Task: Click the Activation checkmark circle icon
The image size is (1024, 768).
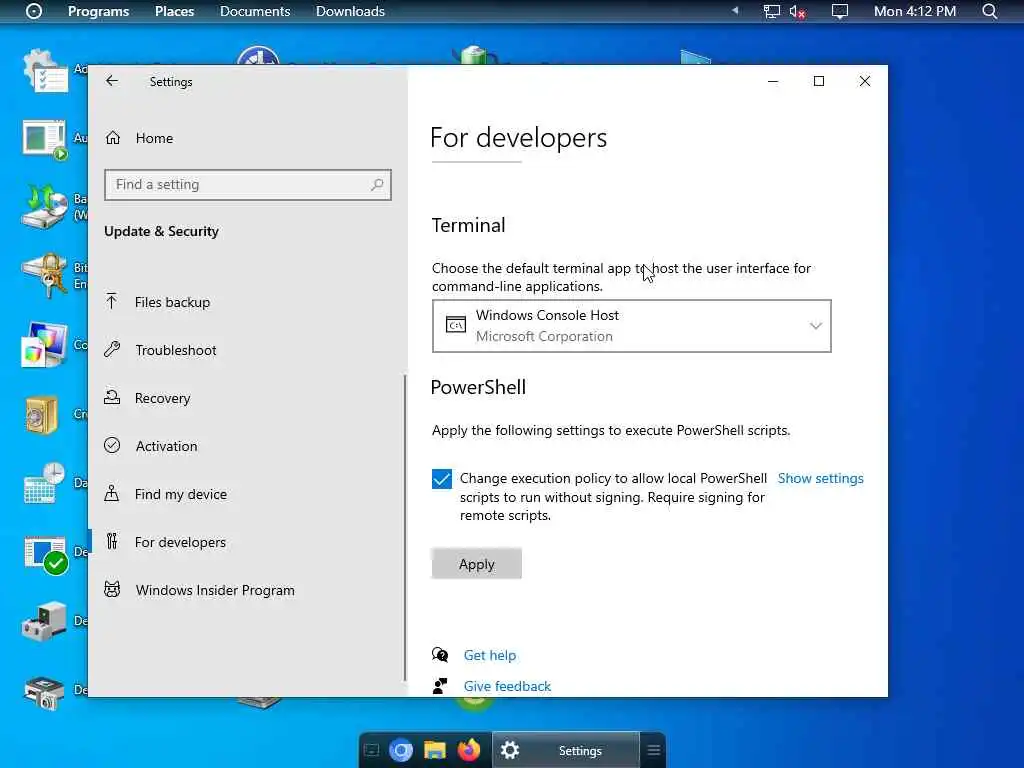Action: (x=112, y=445)
